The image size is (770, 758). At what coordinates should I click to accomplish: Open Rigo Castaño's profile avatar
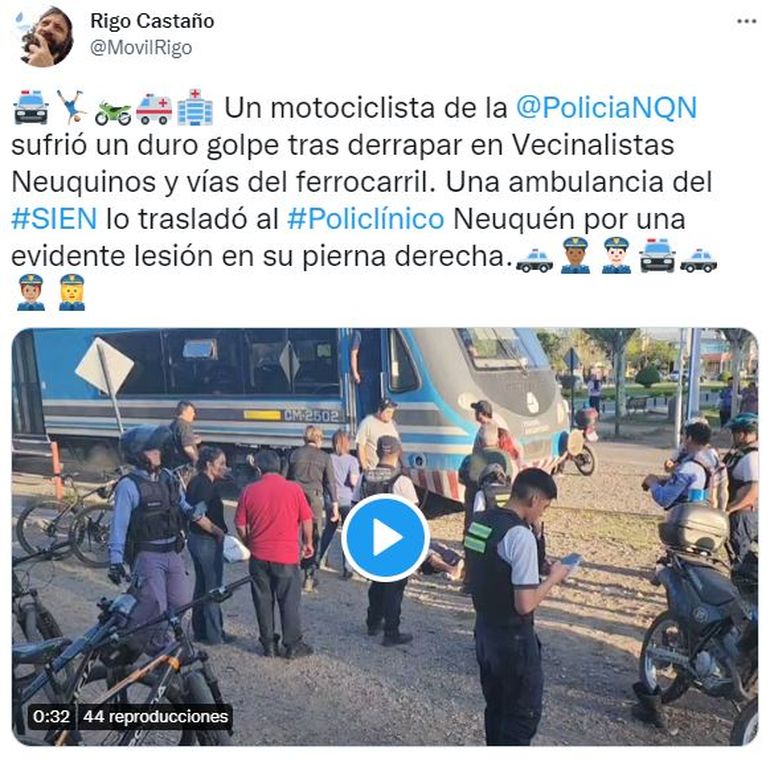click(45, 36)
